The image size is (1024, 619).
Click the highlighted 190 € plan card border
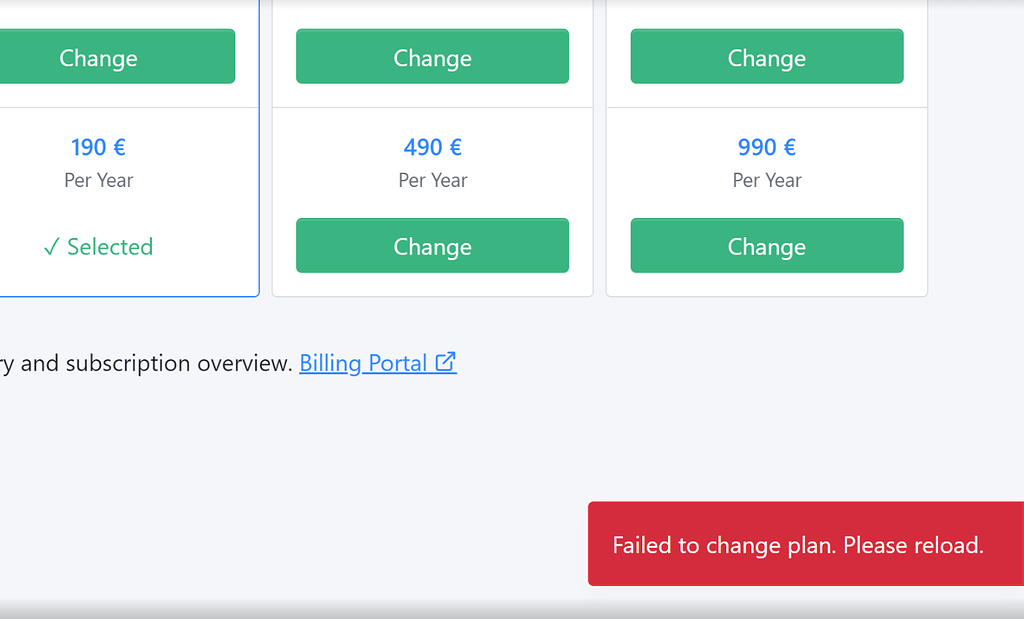coord(259,200)
